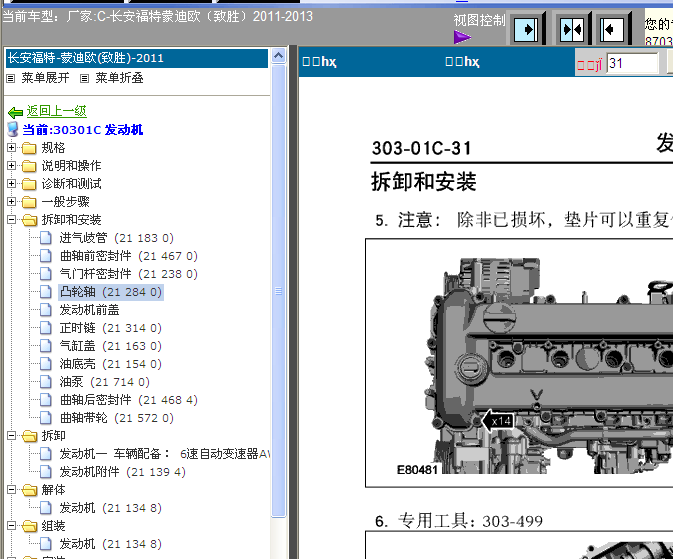Screen dimensions: 673x559
Task: Expand the 一般步骤 folder
Action: (x=12, y=202)
